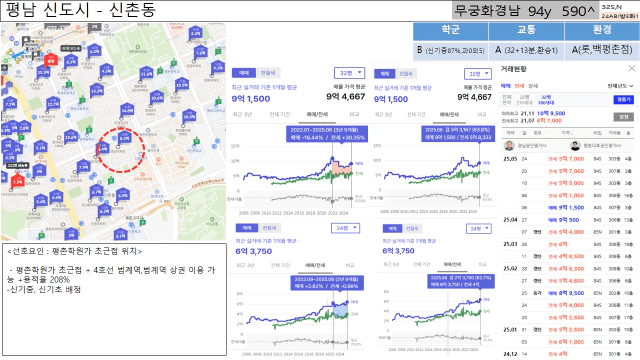Click the red shaded region in 32평 chart

tap(341, 168)
